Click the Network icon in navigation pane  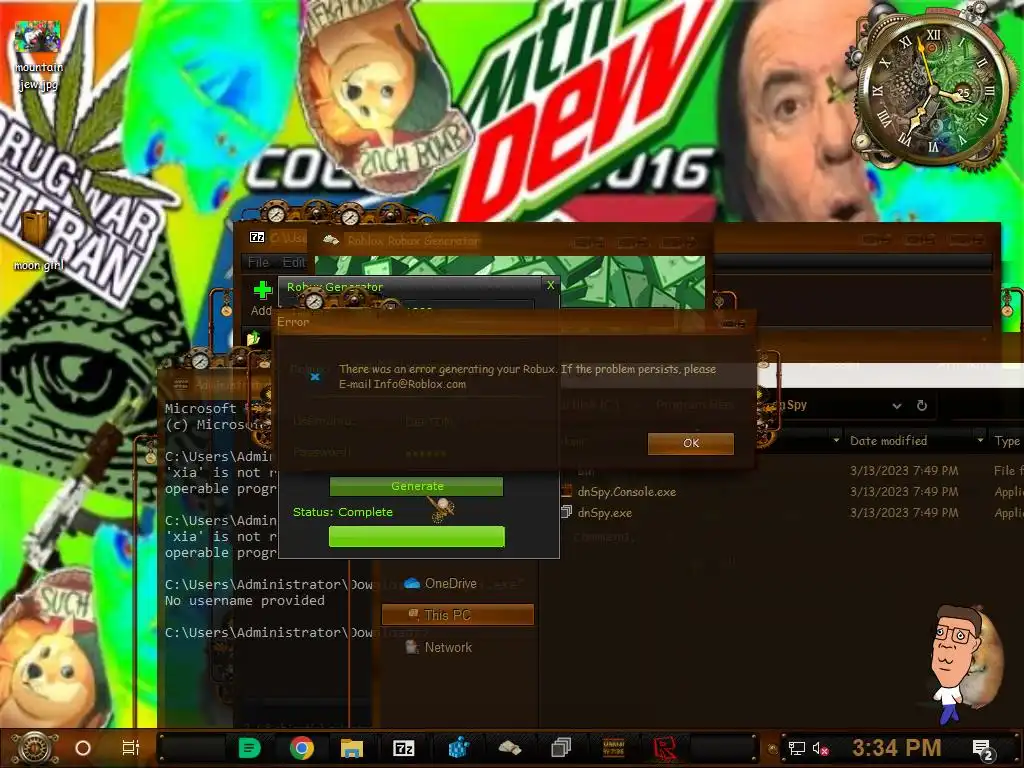[x=411, y=647]
